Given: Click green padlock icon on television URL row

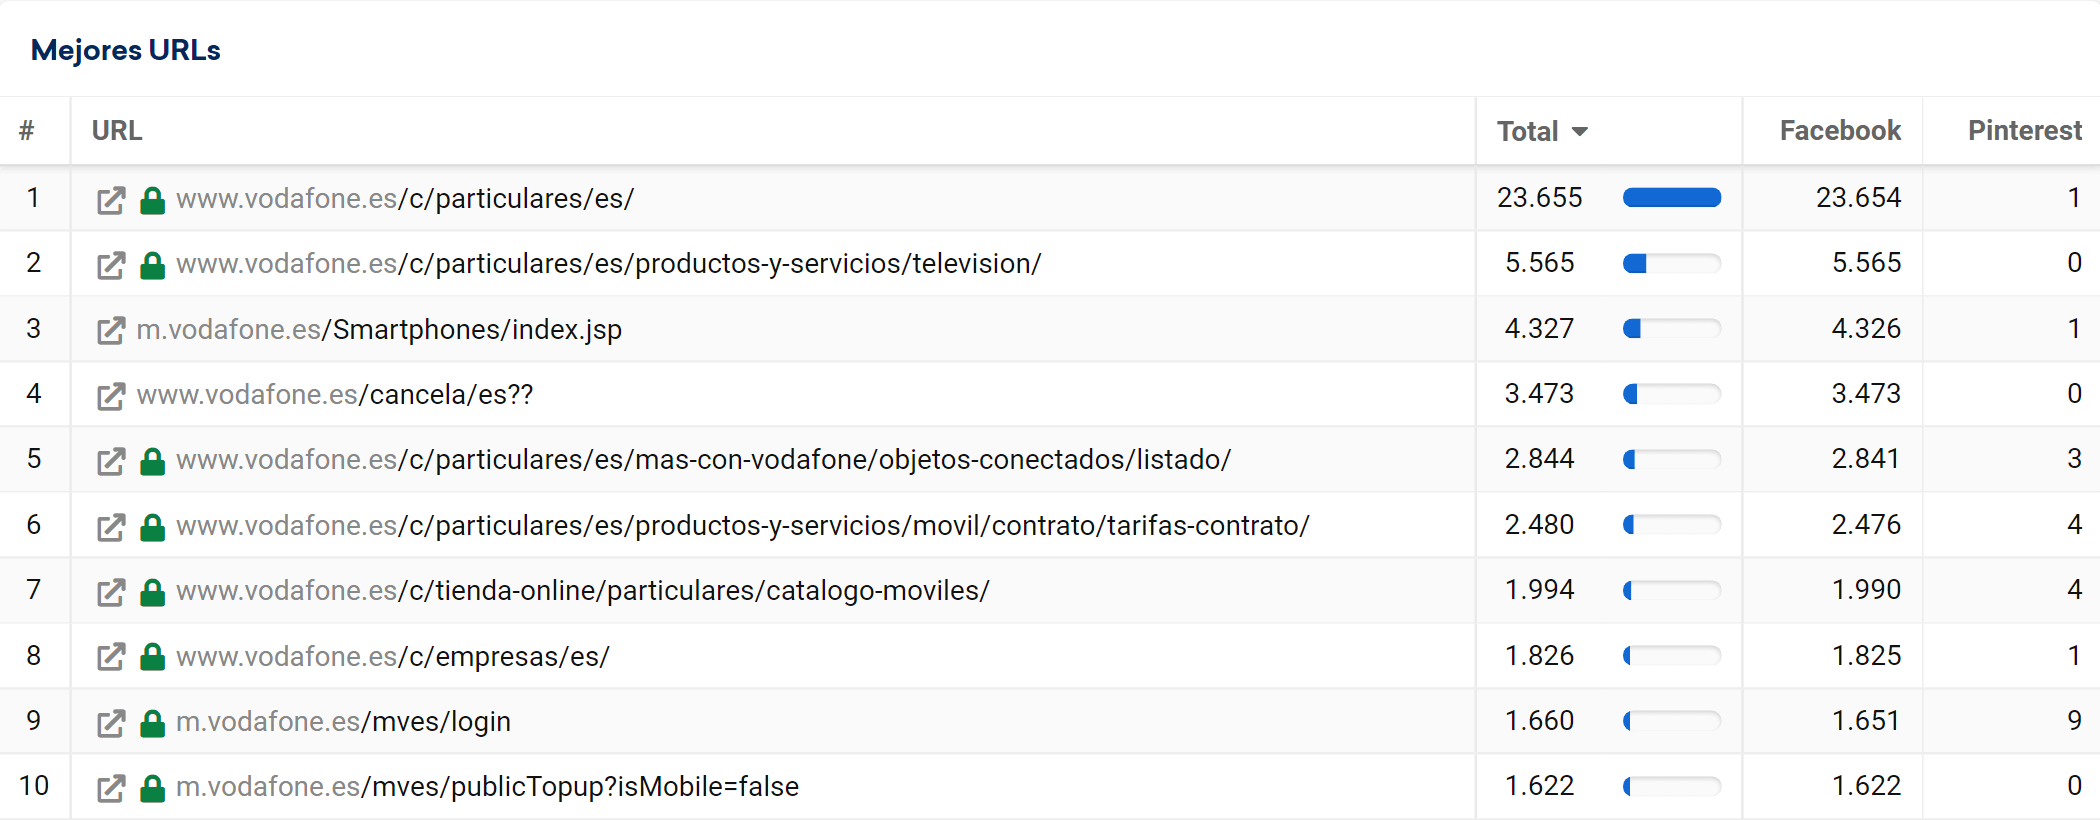Looking at the screenshot, I should click(x=152, y=265).
